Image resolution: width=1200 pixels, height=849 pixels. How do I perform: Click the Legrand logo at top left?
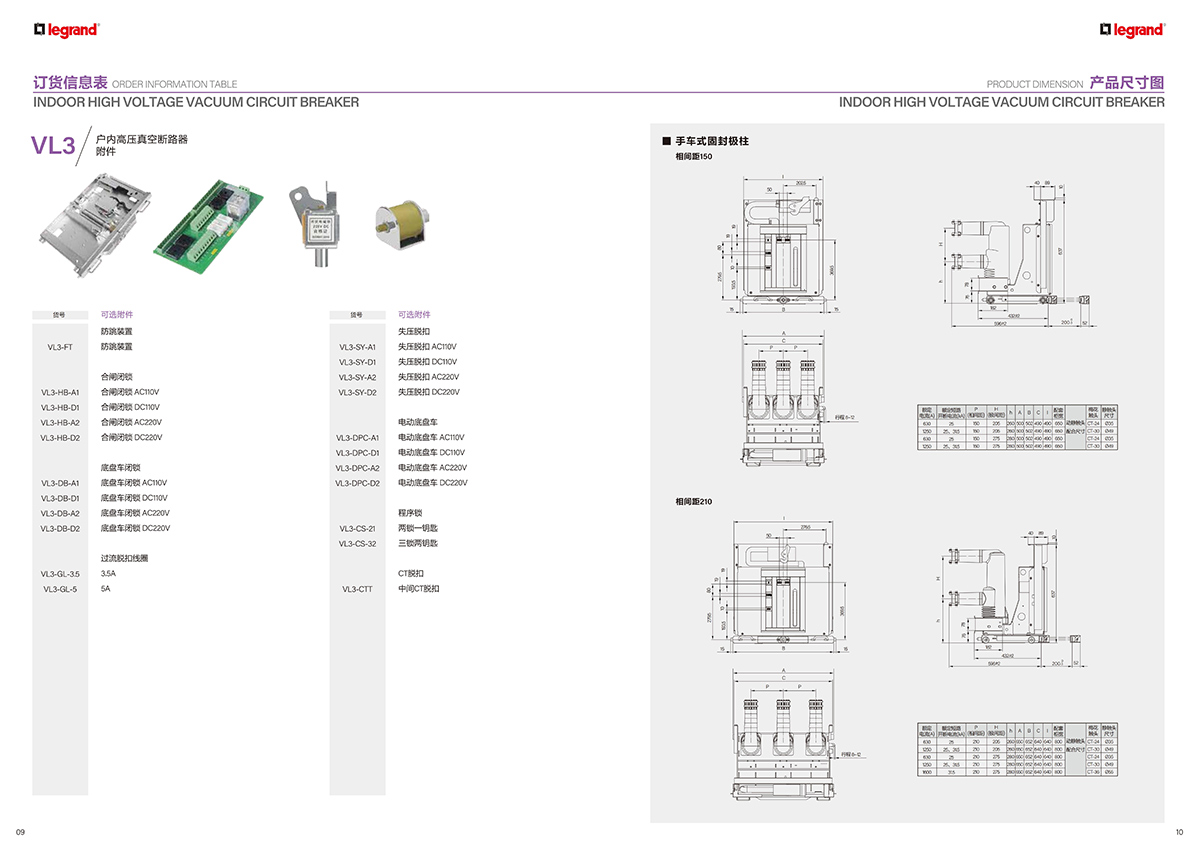(x=66, y=30)
